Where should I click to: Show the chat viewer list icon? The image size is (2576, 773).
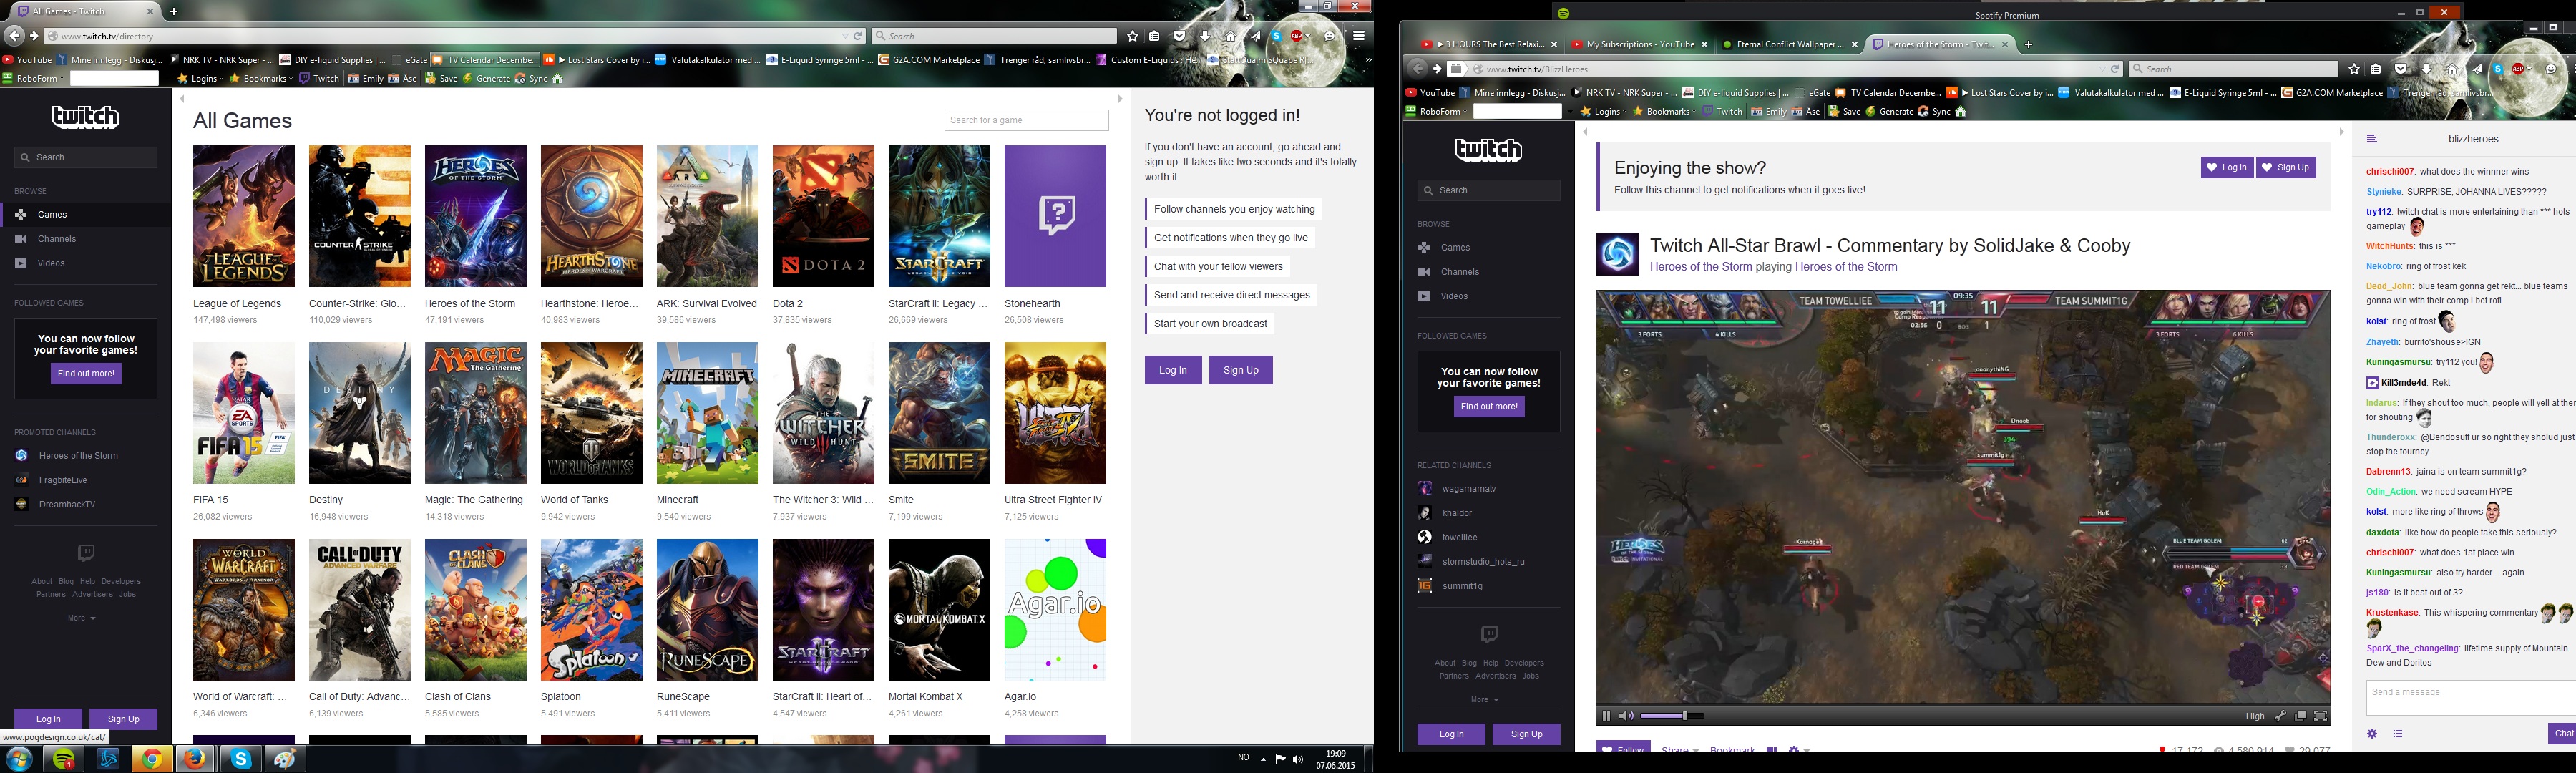click(2397, 734)
